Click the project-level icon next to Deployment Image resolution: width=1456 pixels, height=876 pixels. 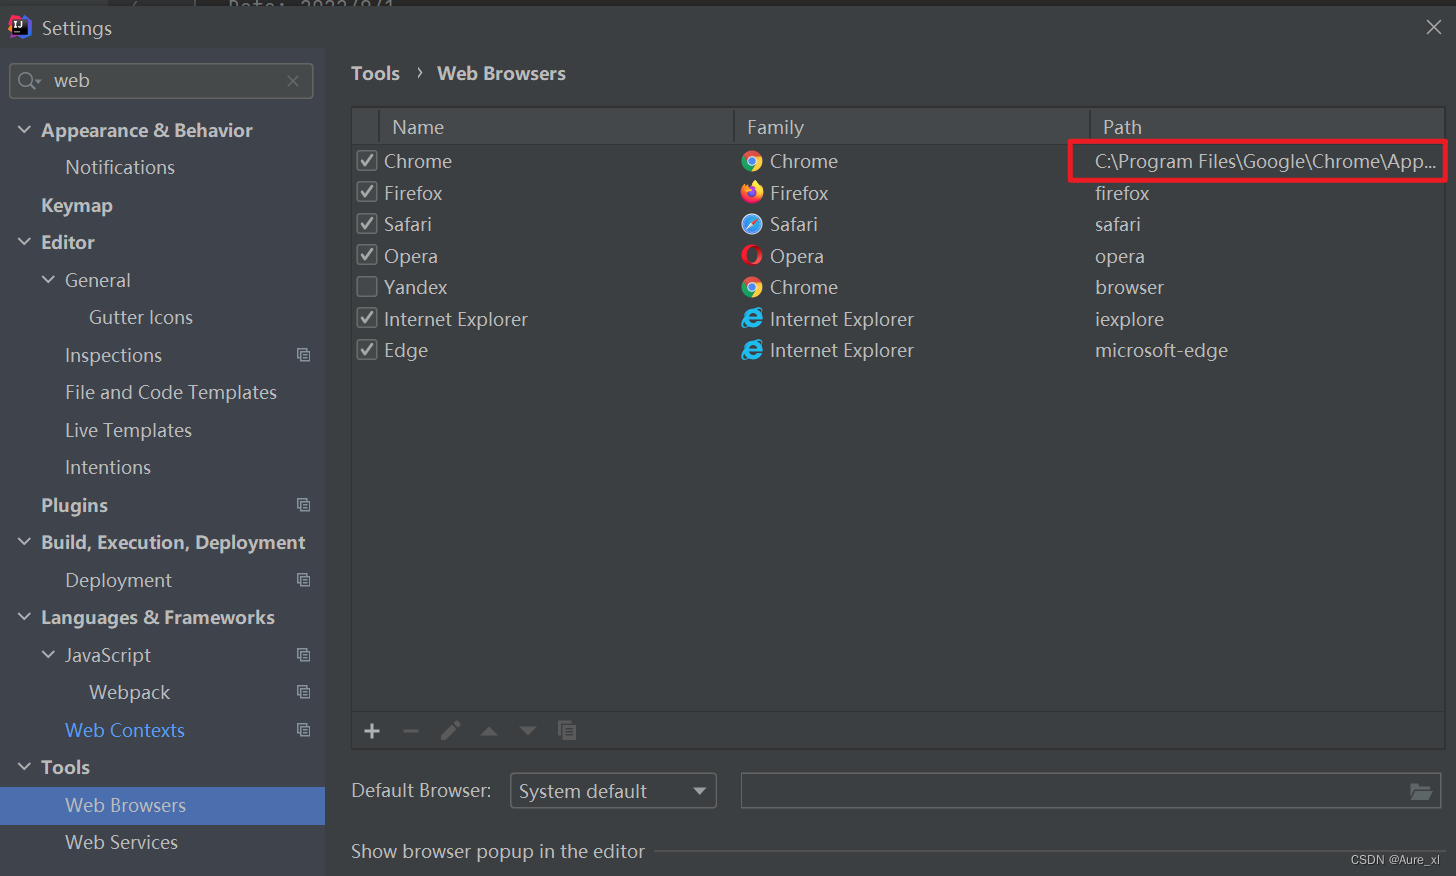pos(304,580)
